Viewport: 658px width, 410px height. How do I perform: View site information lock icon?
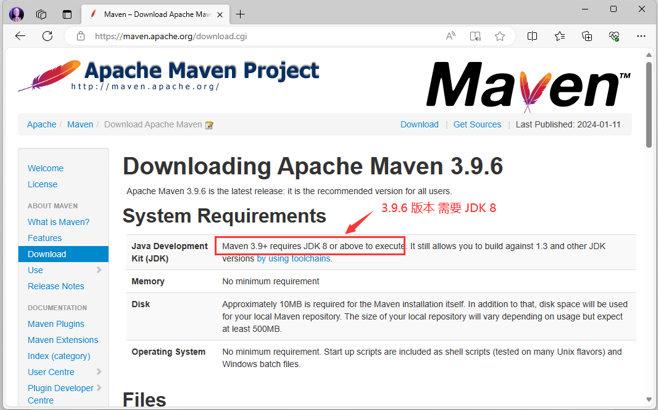click(x=81, y=37)
